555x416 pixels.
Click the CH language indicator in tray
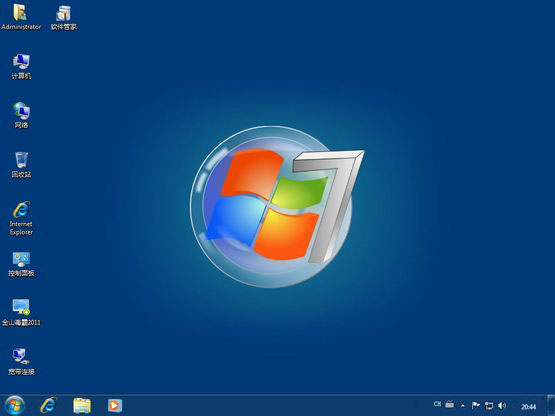click(437, 404)
